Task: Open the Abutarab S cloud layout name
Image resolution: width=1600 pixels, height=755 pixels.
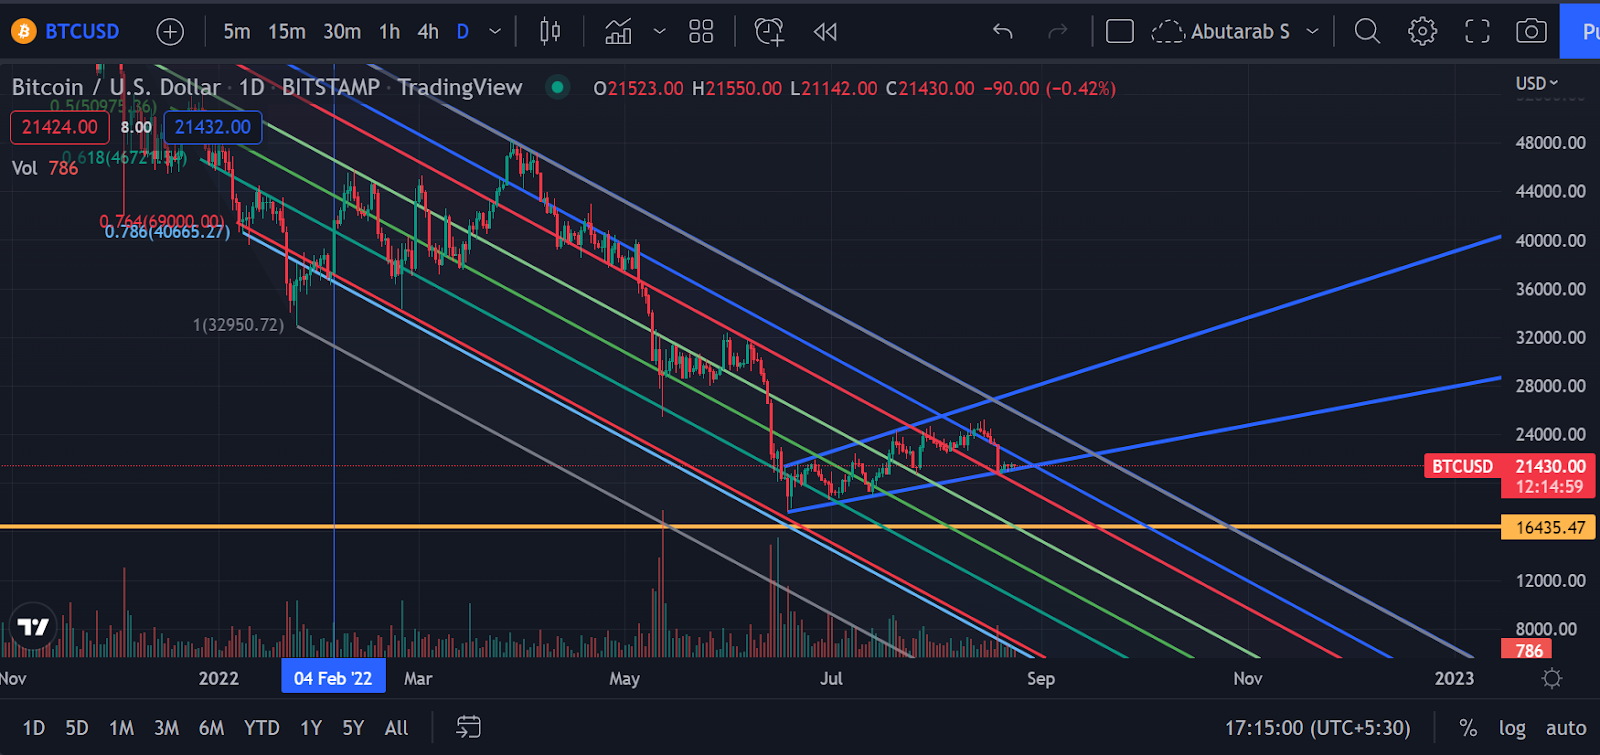Action: pyautogui.click(x=1221, y=32)
